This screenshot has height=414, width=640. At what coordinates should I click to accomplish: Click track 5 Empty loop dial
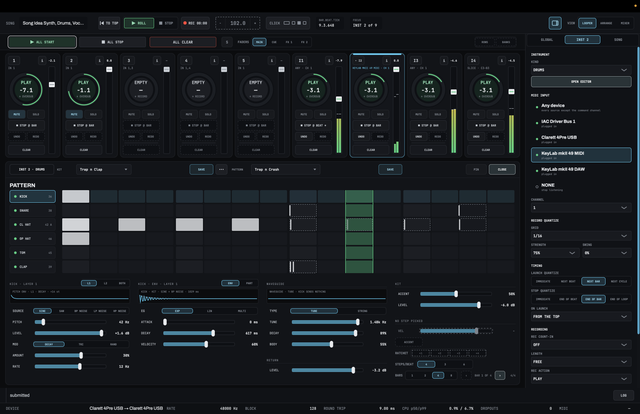click(256, 89)
